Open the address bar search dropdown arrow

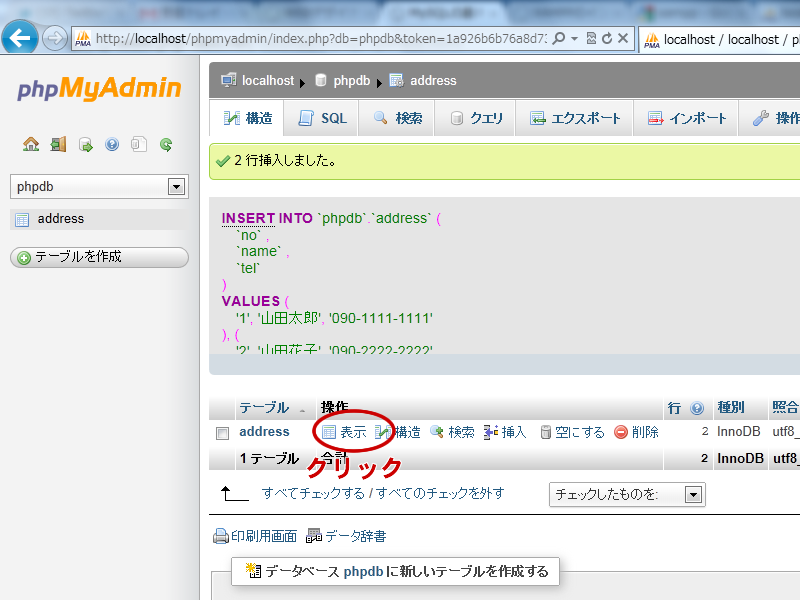[573, 39]
